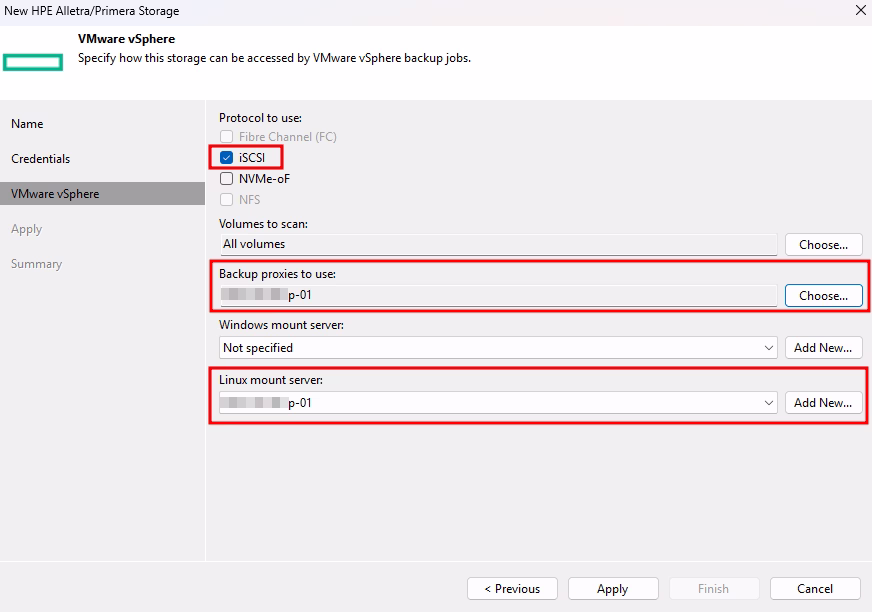The width and height of the screenshot is (872, 612).
Task: Select the VMware vSphere wizard step
Action: coord(55,194)
